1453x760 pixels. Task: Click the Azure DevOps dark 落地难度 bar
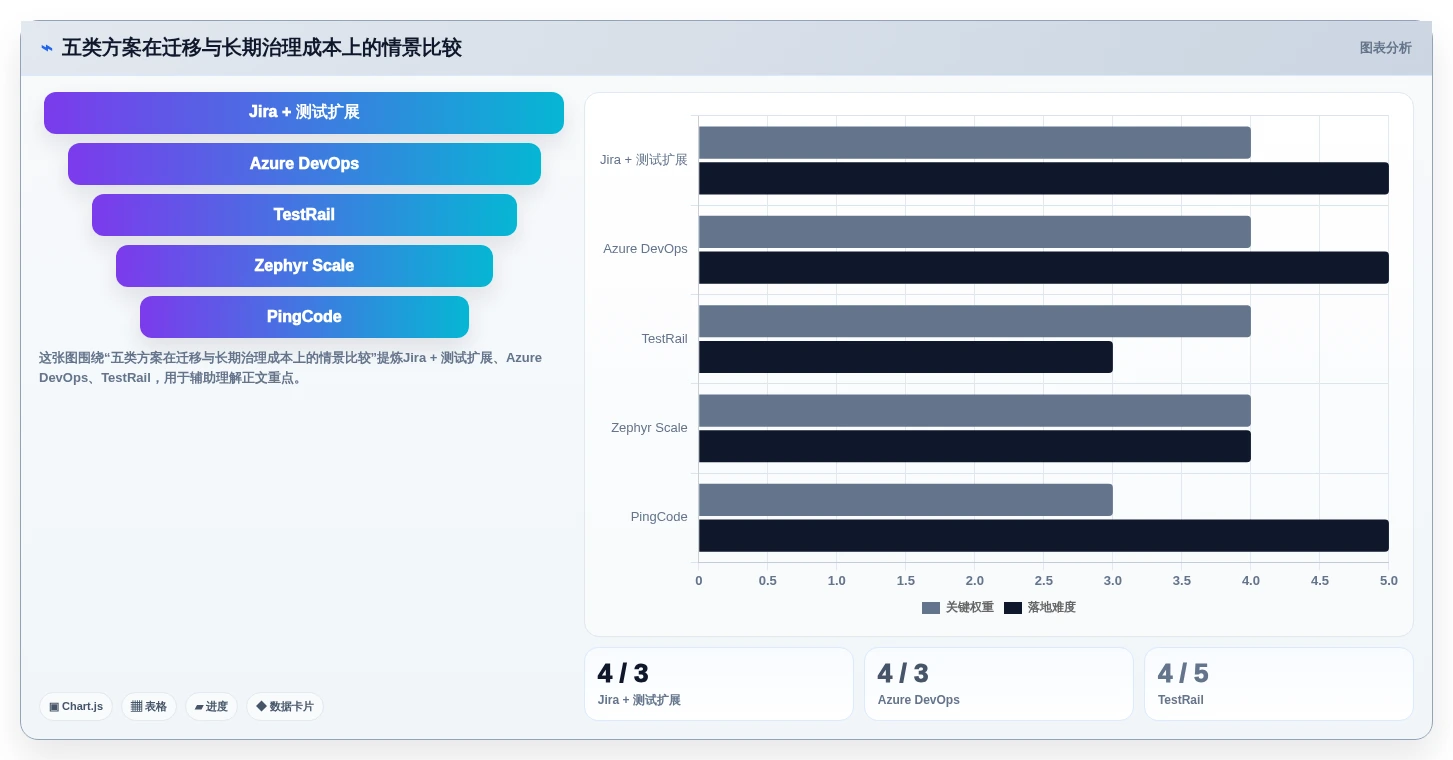[1044, 268]
